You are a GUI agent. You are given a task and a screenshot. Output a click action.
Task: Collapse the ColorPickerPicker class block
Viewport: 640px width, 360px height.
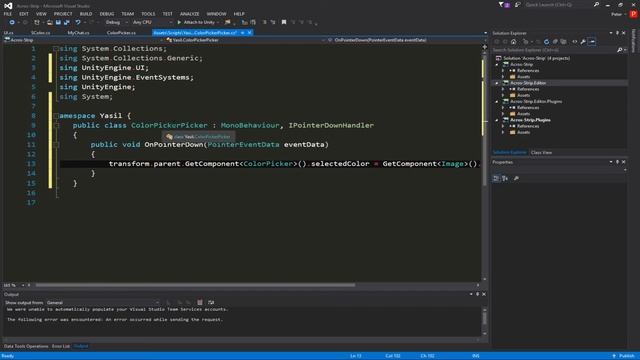click(x=56, y=125)
